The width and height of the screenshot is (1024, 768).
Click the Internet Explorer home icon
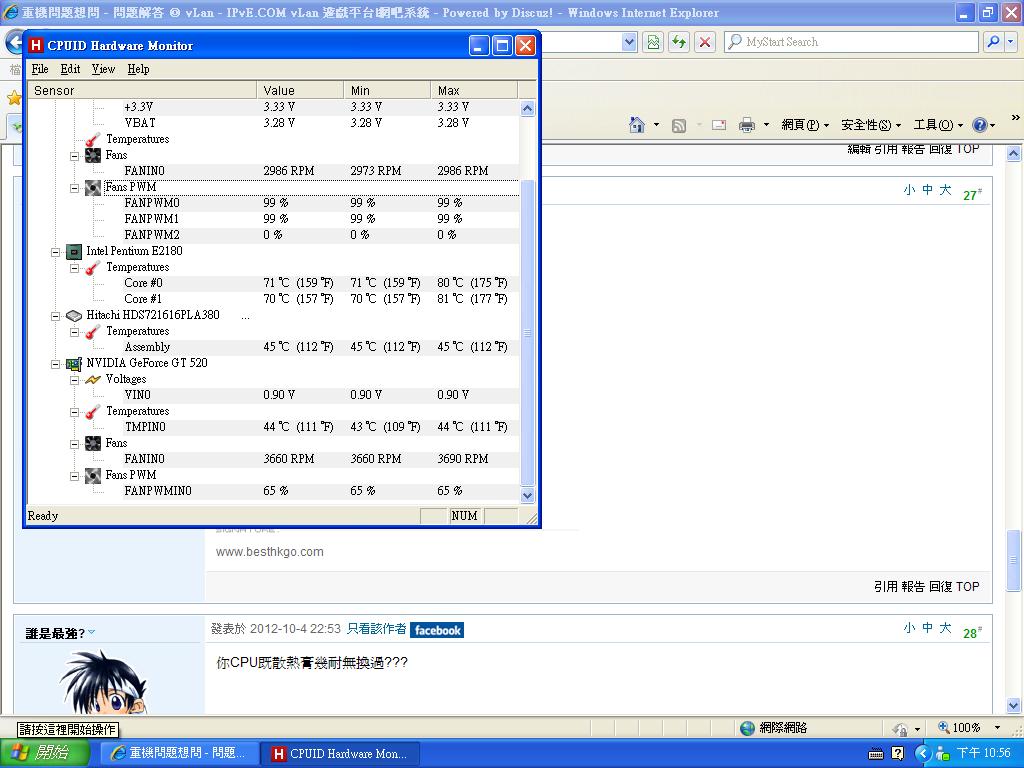tap(636, 125)
